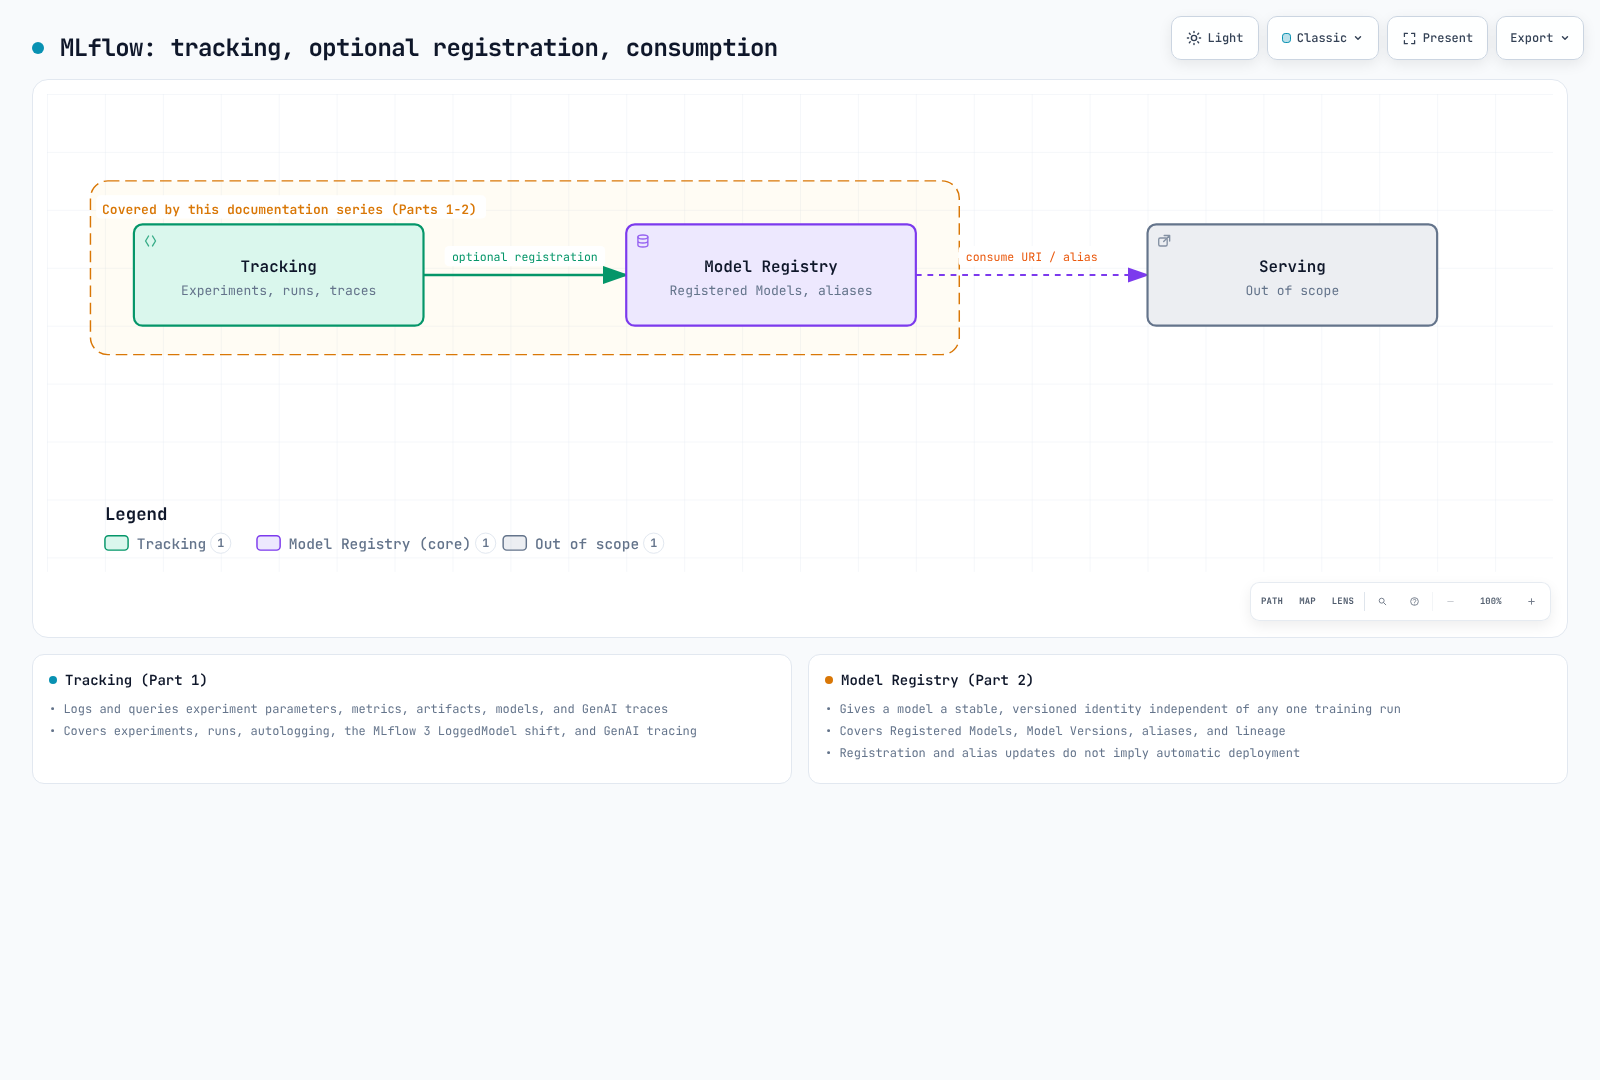Select the Model Registry node box
The width and height of the screenshot is (1600, 1080).
pos(771,275)
